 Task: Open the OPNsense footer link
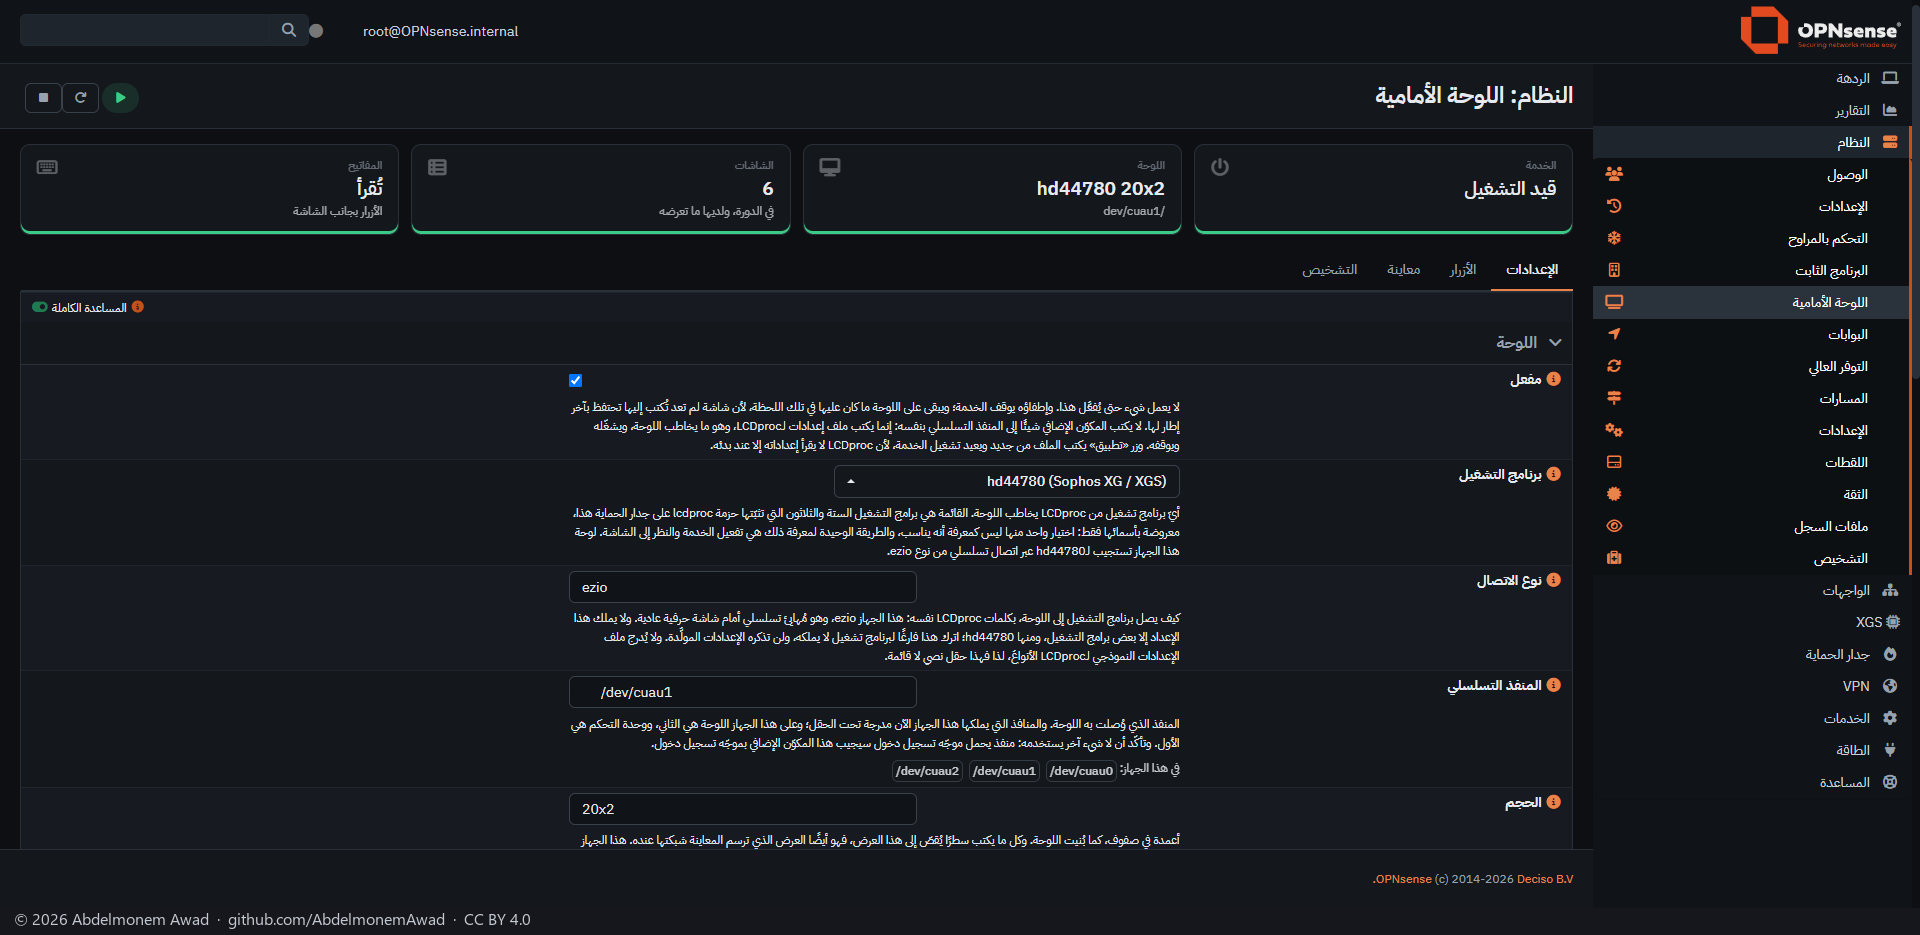pyautogui.click(x=1403, y=879)
